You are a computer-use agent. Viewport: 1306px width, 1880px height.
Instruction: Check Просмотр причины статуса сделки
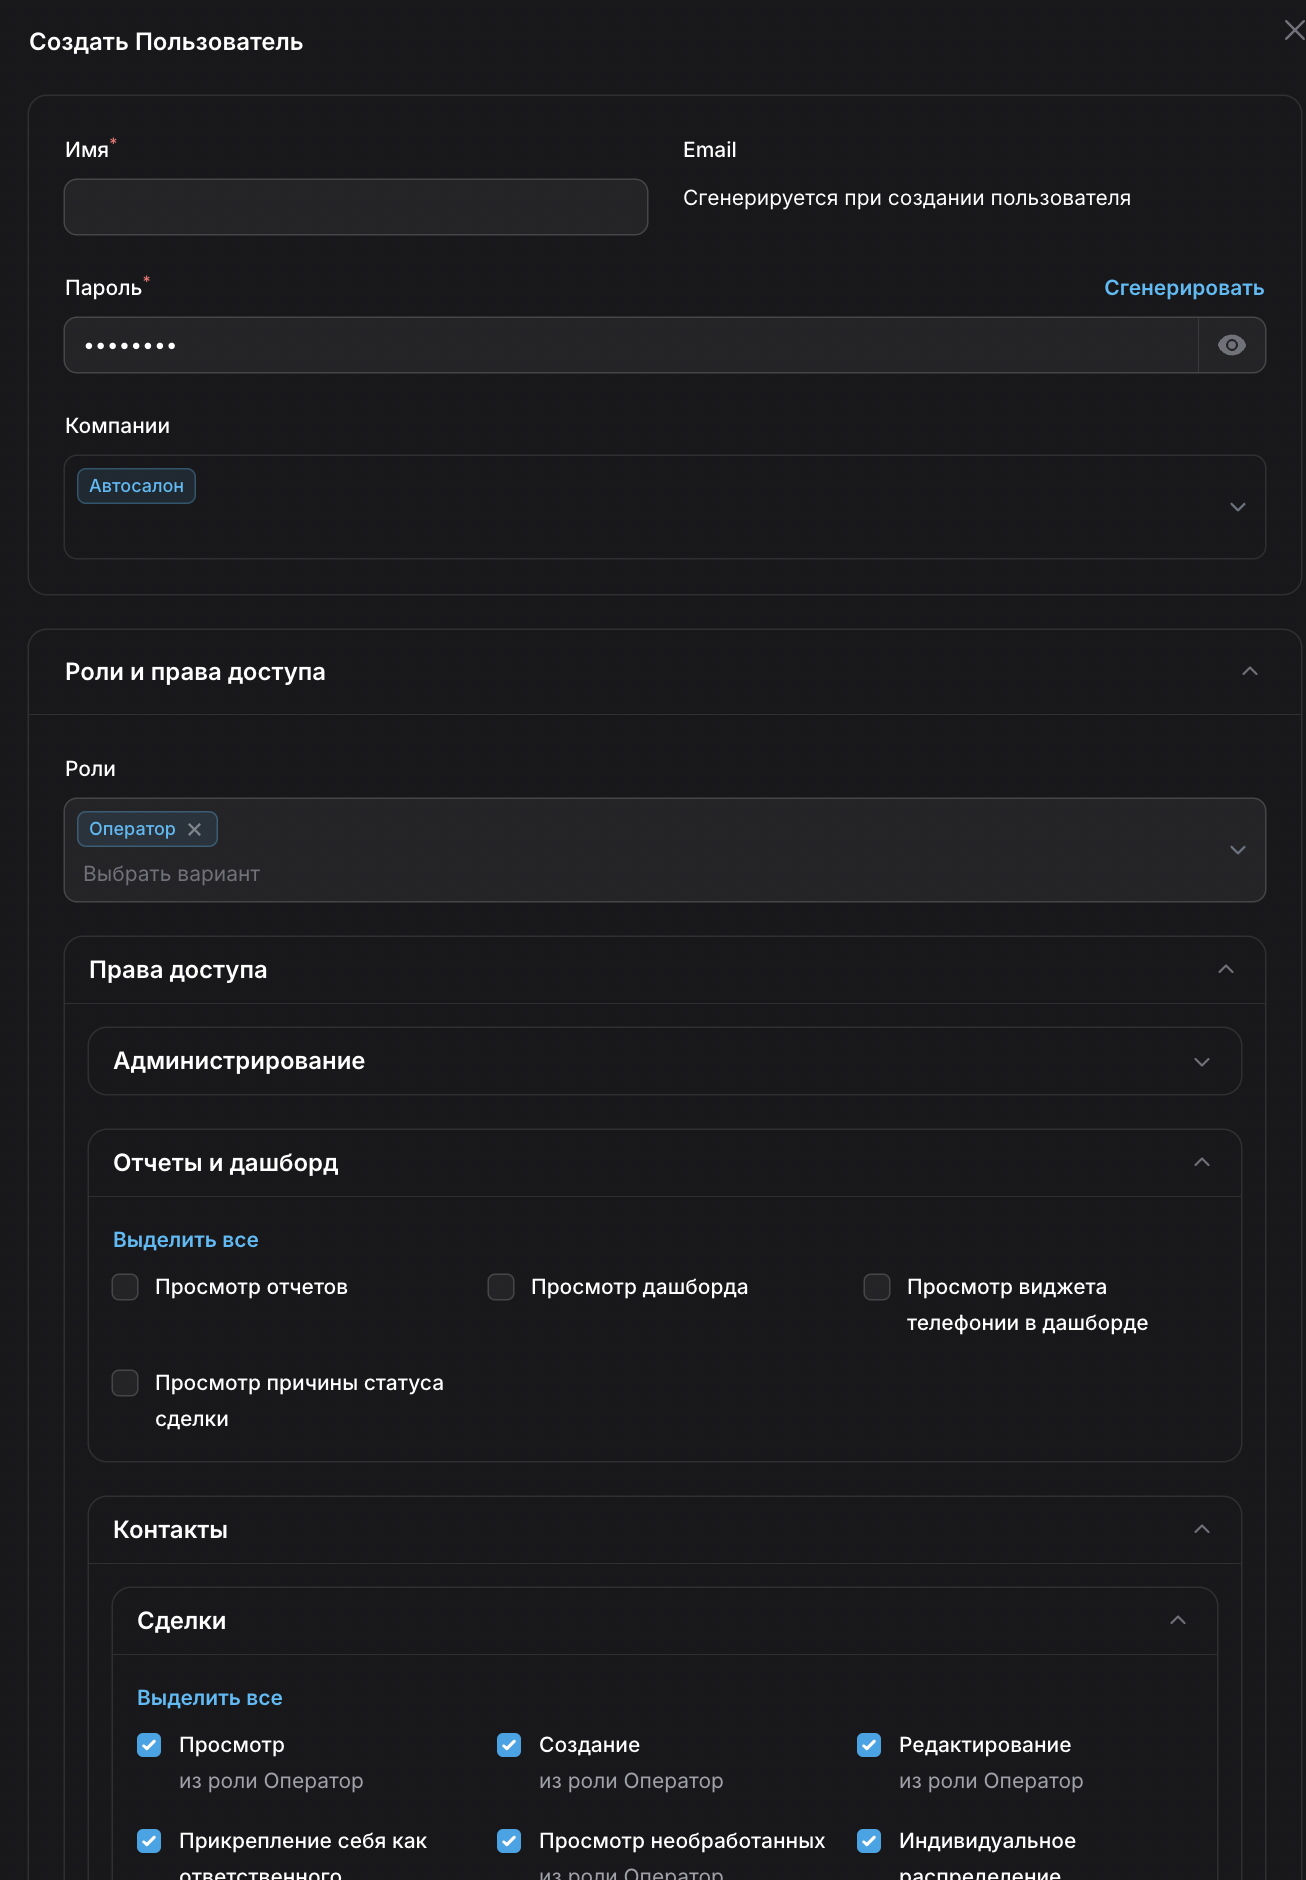[x=125, y=1383]
